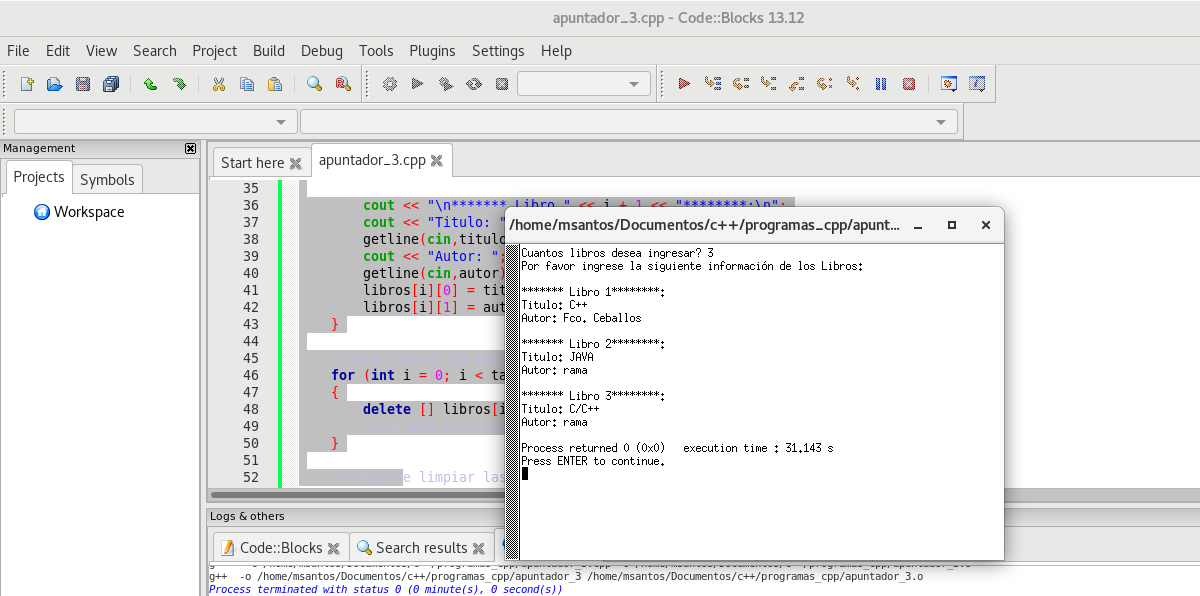Select Workspace in the Projects tree

[88, 212]
